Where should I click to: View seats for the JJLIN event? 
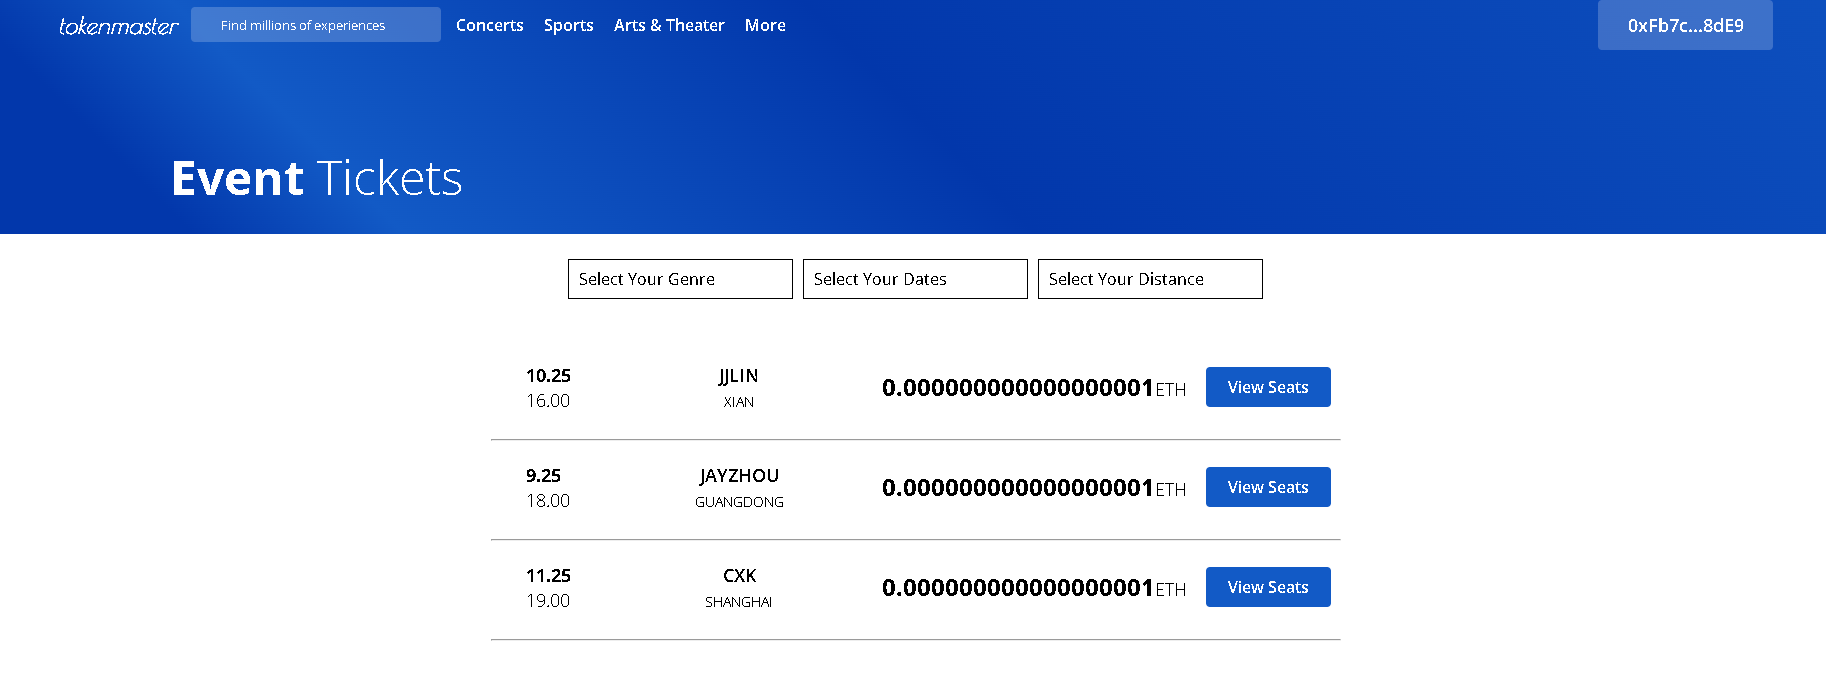[1267, 387]
